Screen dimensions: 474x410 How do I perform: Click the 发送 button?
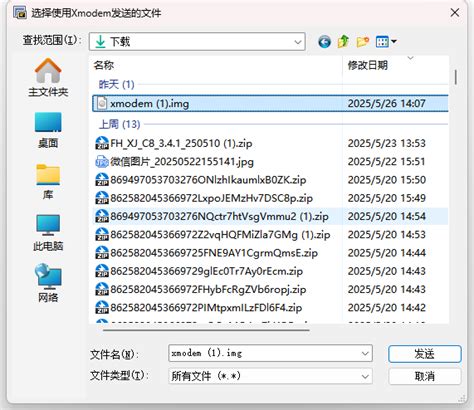425,354
